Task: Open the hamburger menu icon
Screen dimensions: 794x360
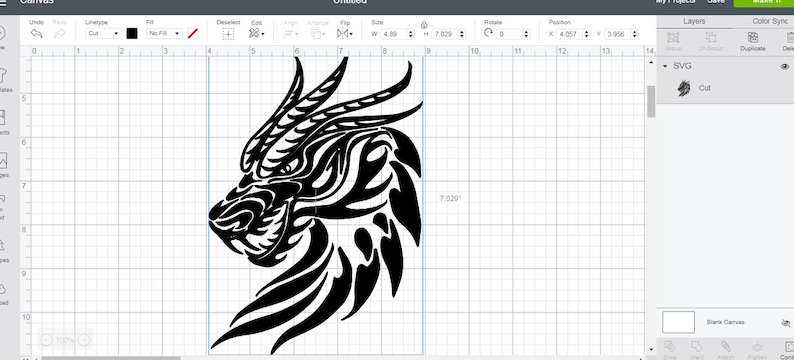Action: coord(3,3)
